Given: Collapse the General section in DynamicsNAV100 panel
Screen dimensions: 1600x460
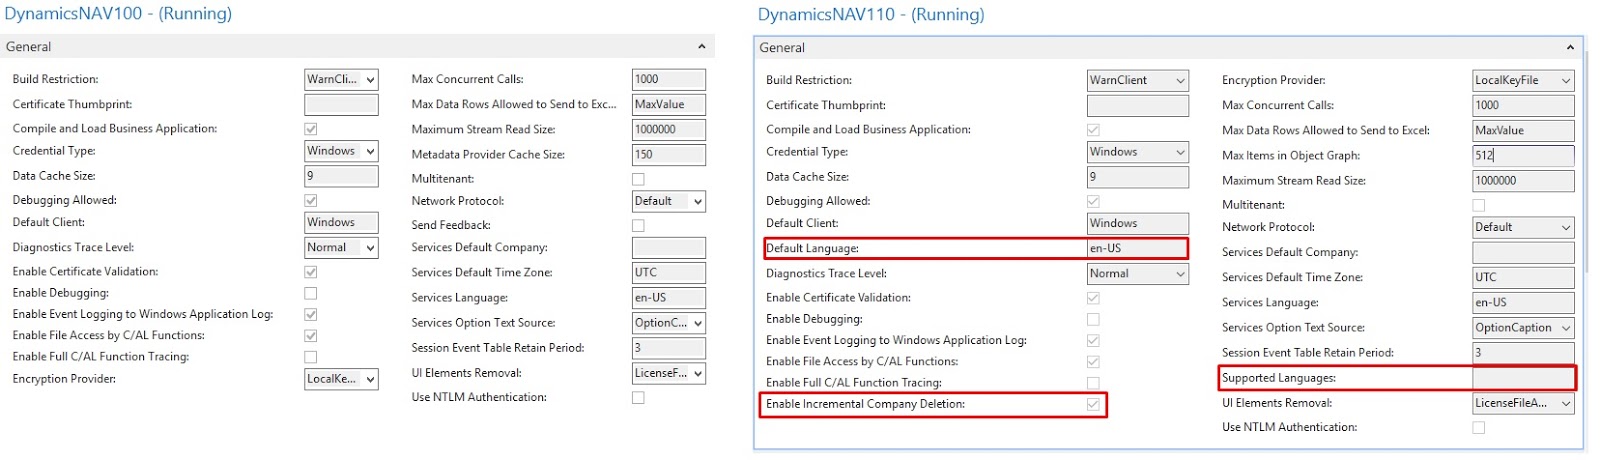Looking at the screenshot, I should [701, 46].
